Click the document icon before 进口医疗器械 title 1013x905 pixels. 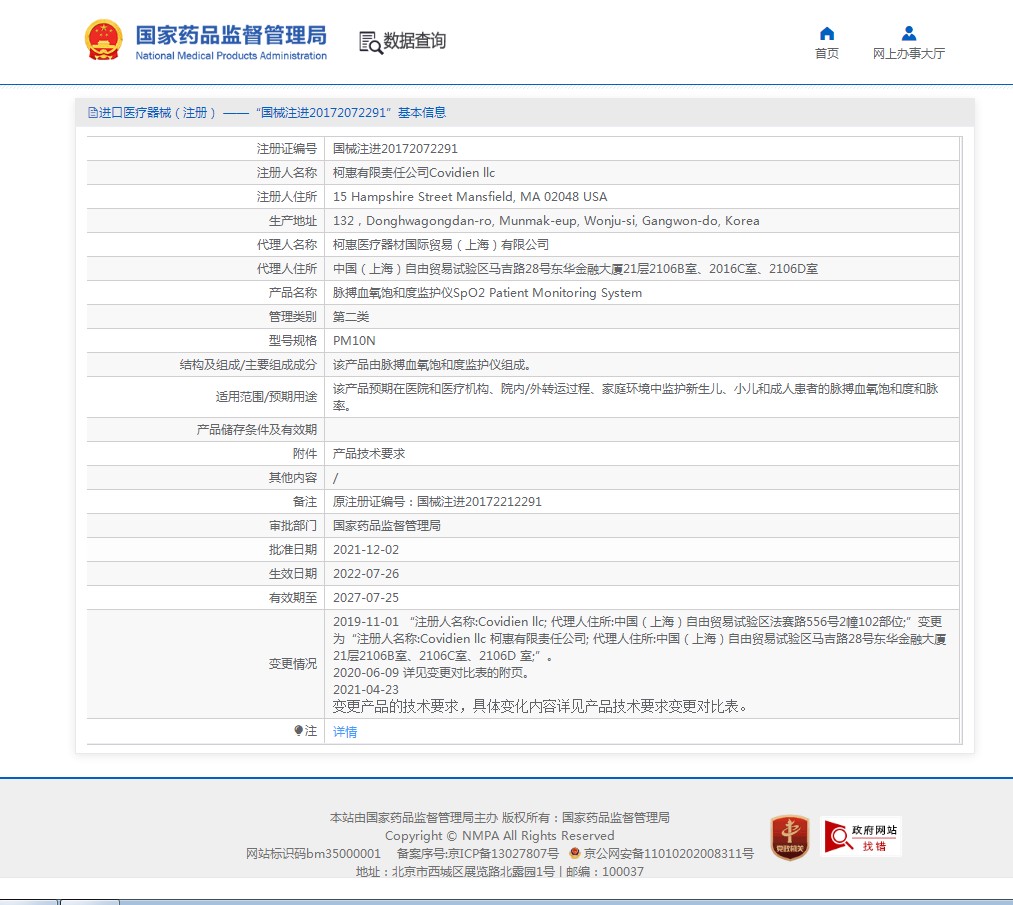point(92,113)
